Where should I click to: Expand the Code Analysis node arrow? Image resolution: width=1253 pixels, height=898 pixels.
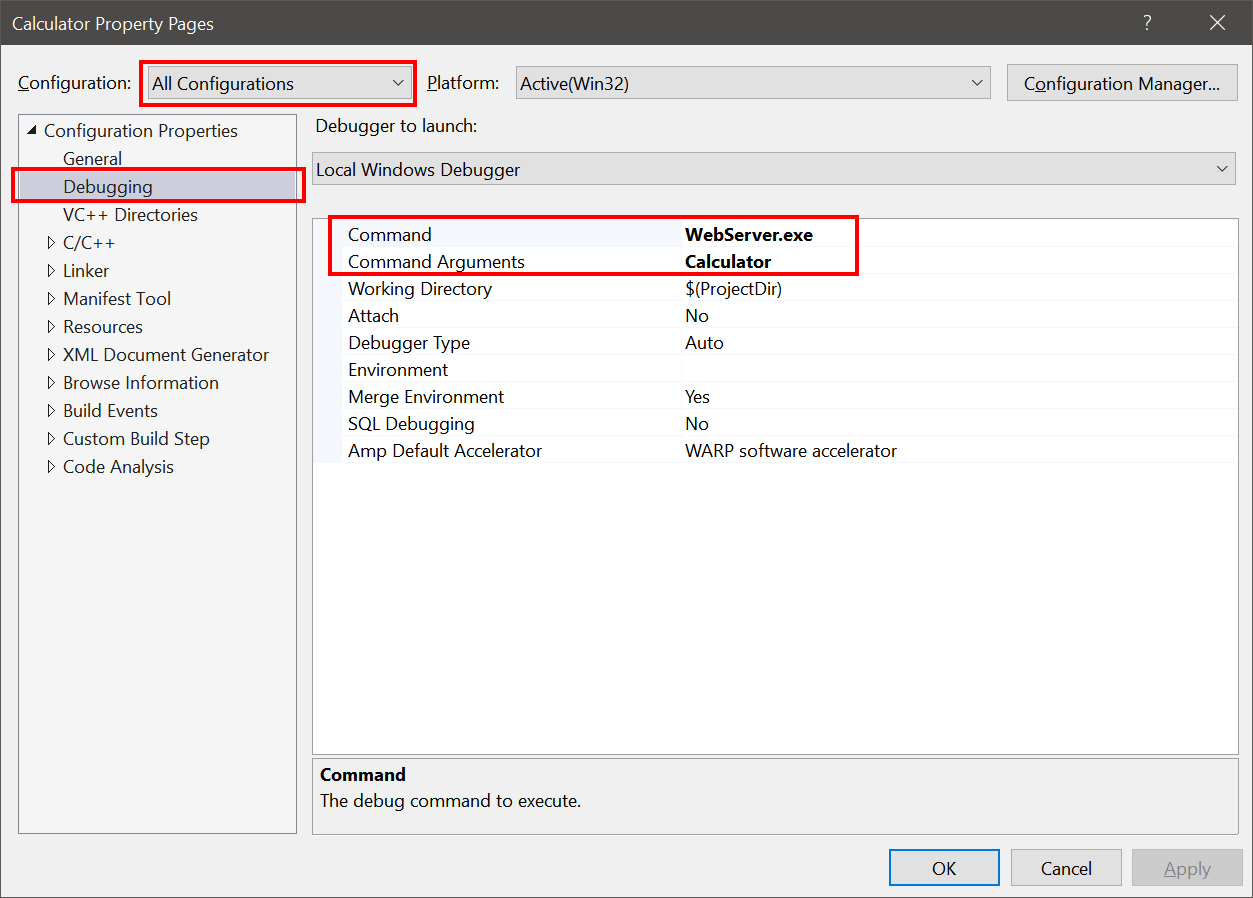(51, 467)
